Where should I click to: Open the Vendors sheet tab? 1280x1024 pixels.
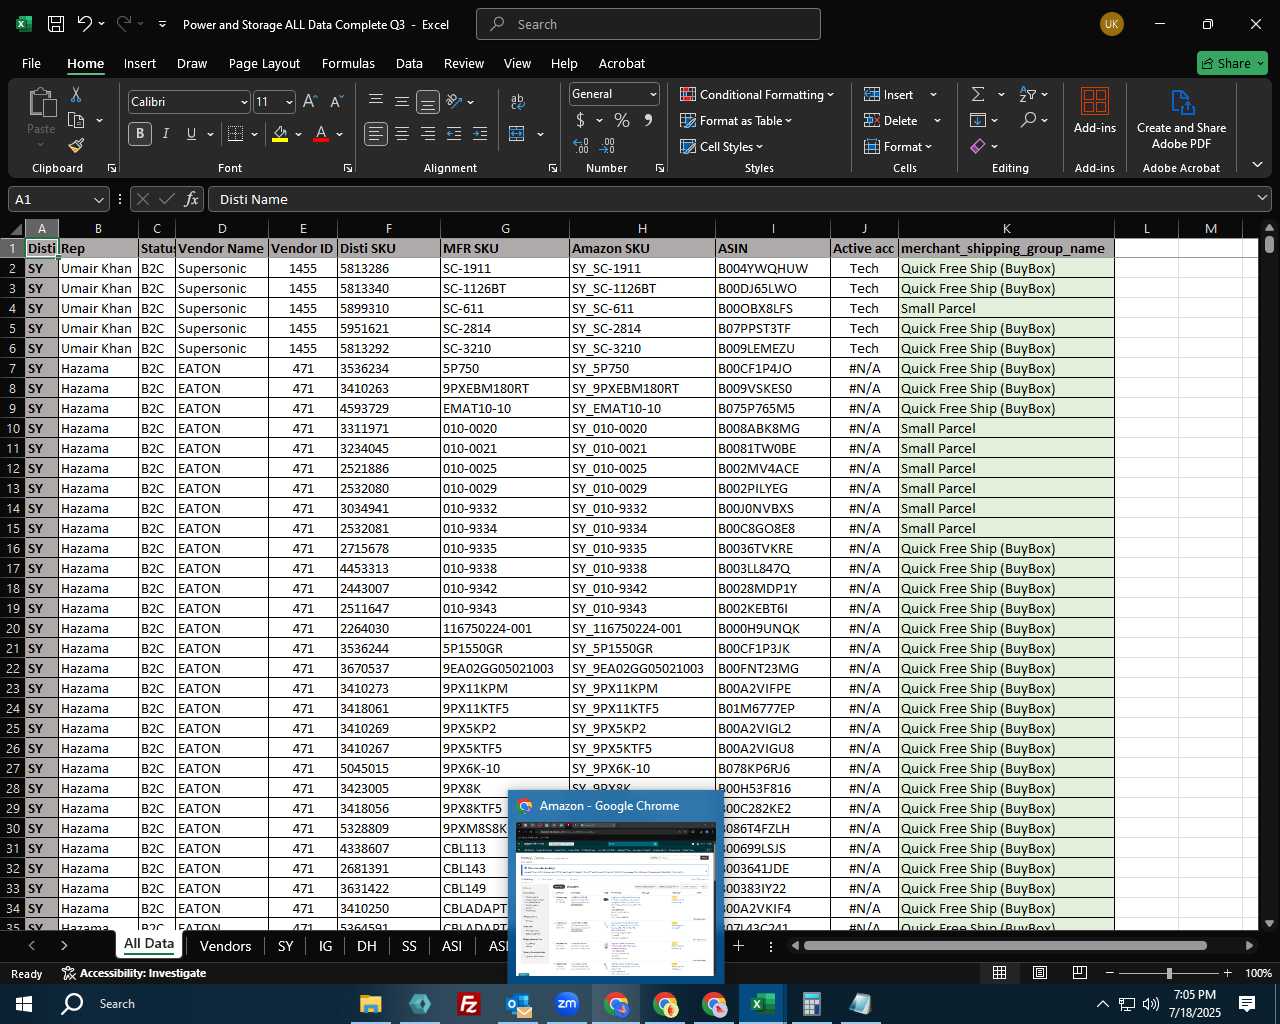click(225, 946)
